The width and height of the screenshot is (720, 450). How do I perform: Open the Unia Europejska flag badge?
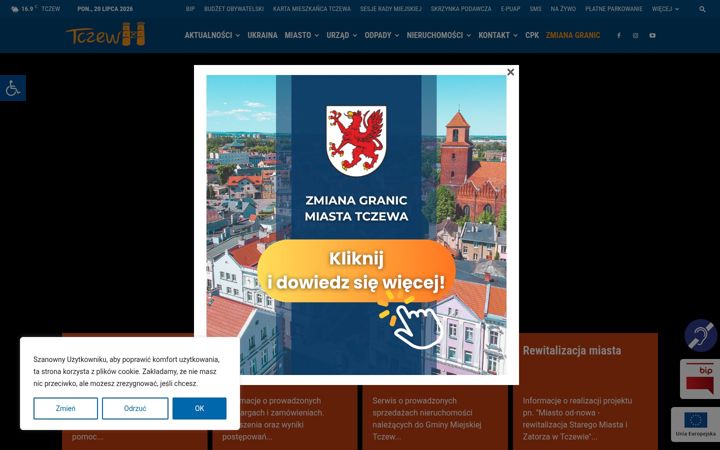coord(696,424)
